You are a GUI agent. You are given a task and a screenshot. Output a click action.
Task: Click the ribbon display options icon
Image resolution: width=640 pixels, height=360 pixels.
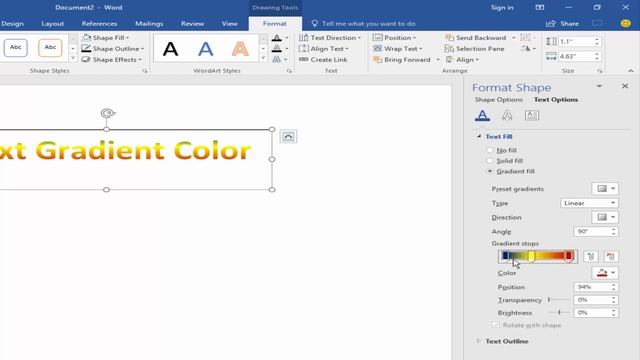[540, 7]
